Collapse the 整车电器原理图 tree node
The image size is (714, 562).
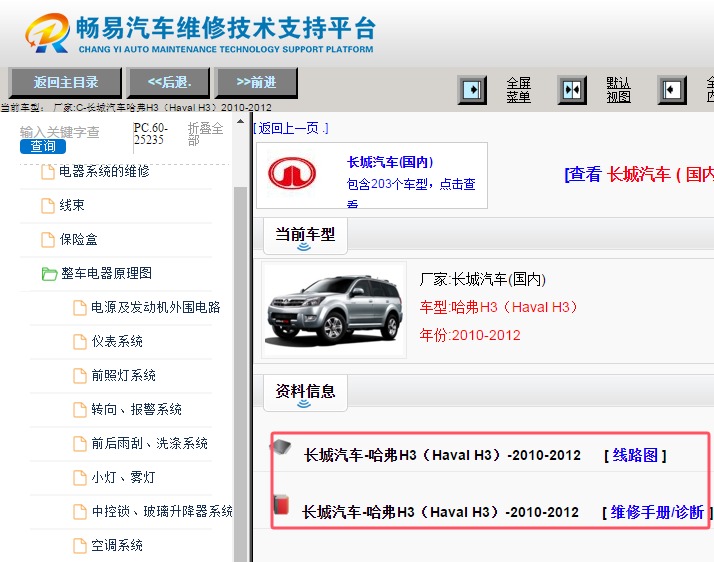tap(106, 274)
